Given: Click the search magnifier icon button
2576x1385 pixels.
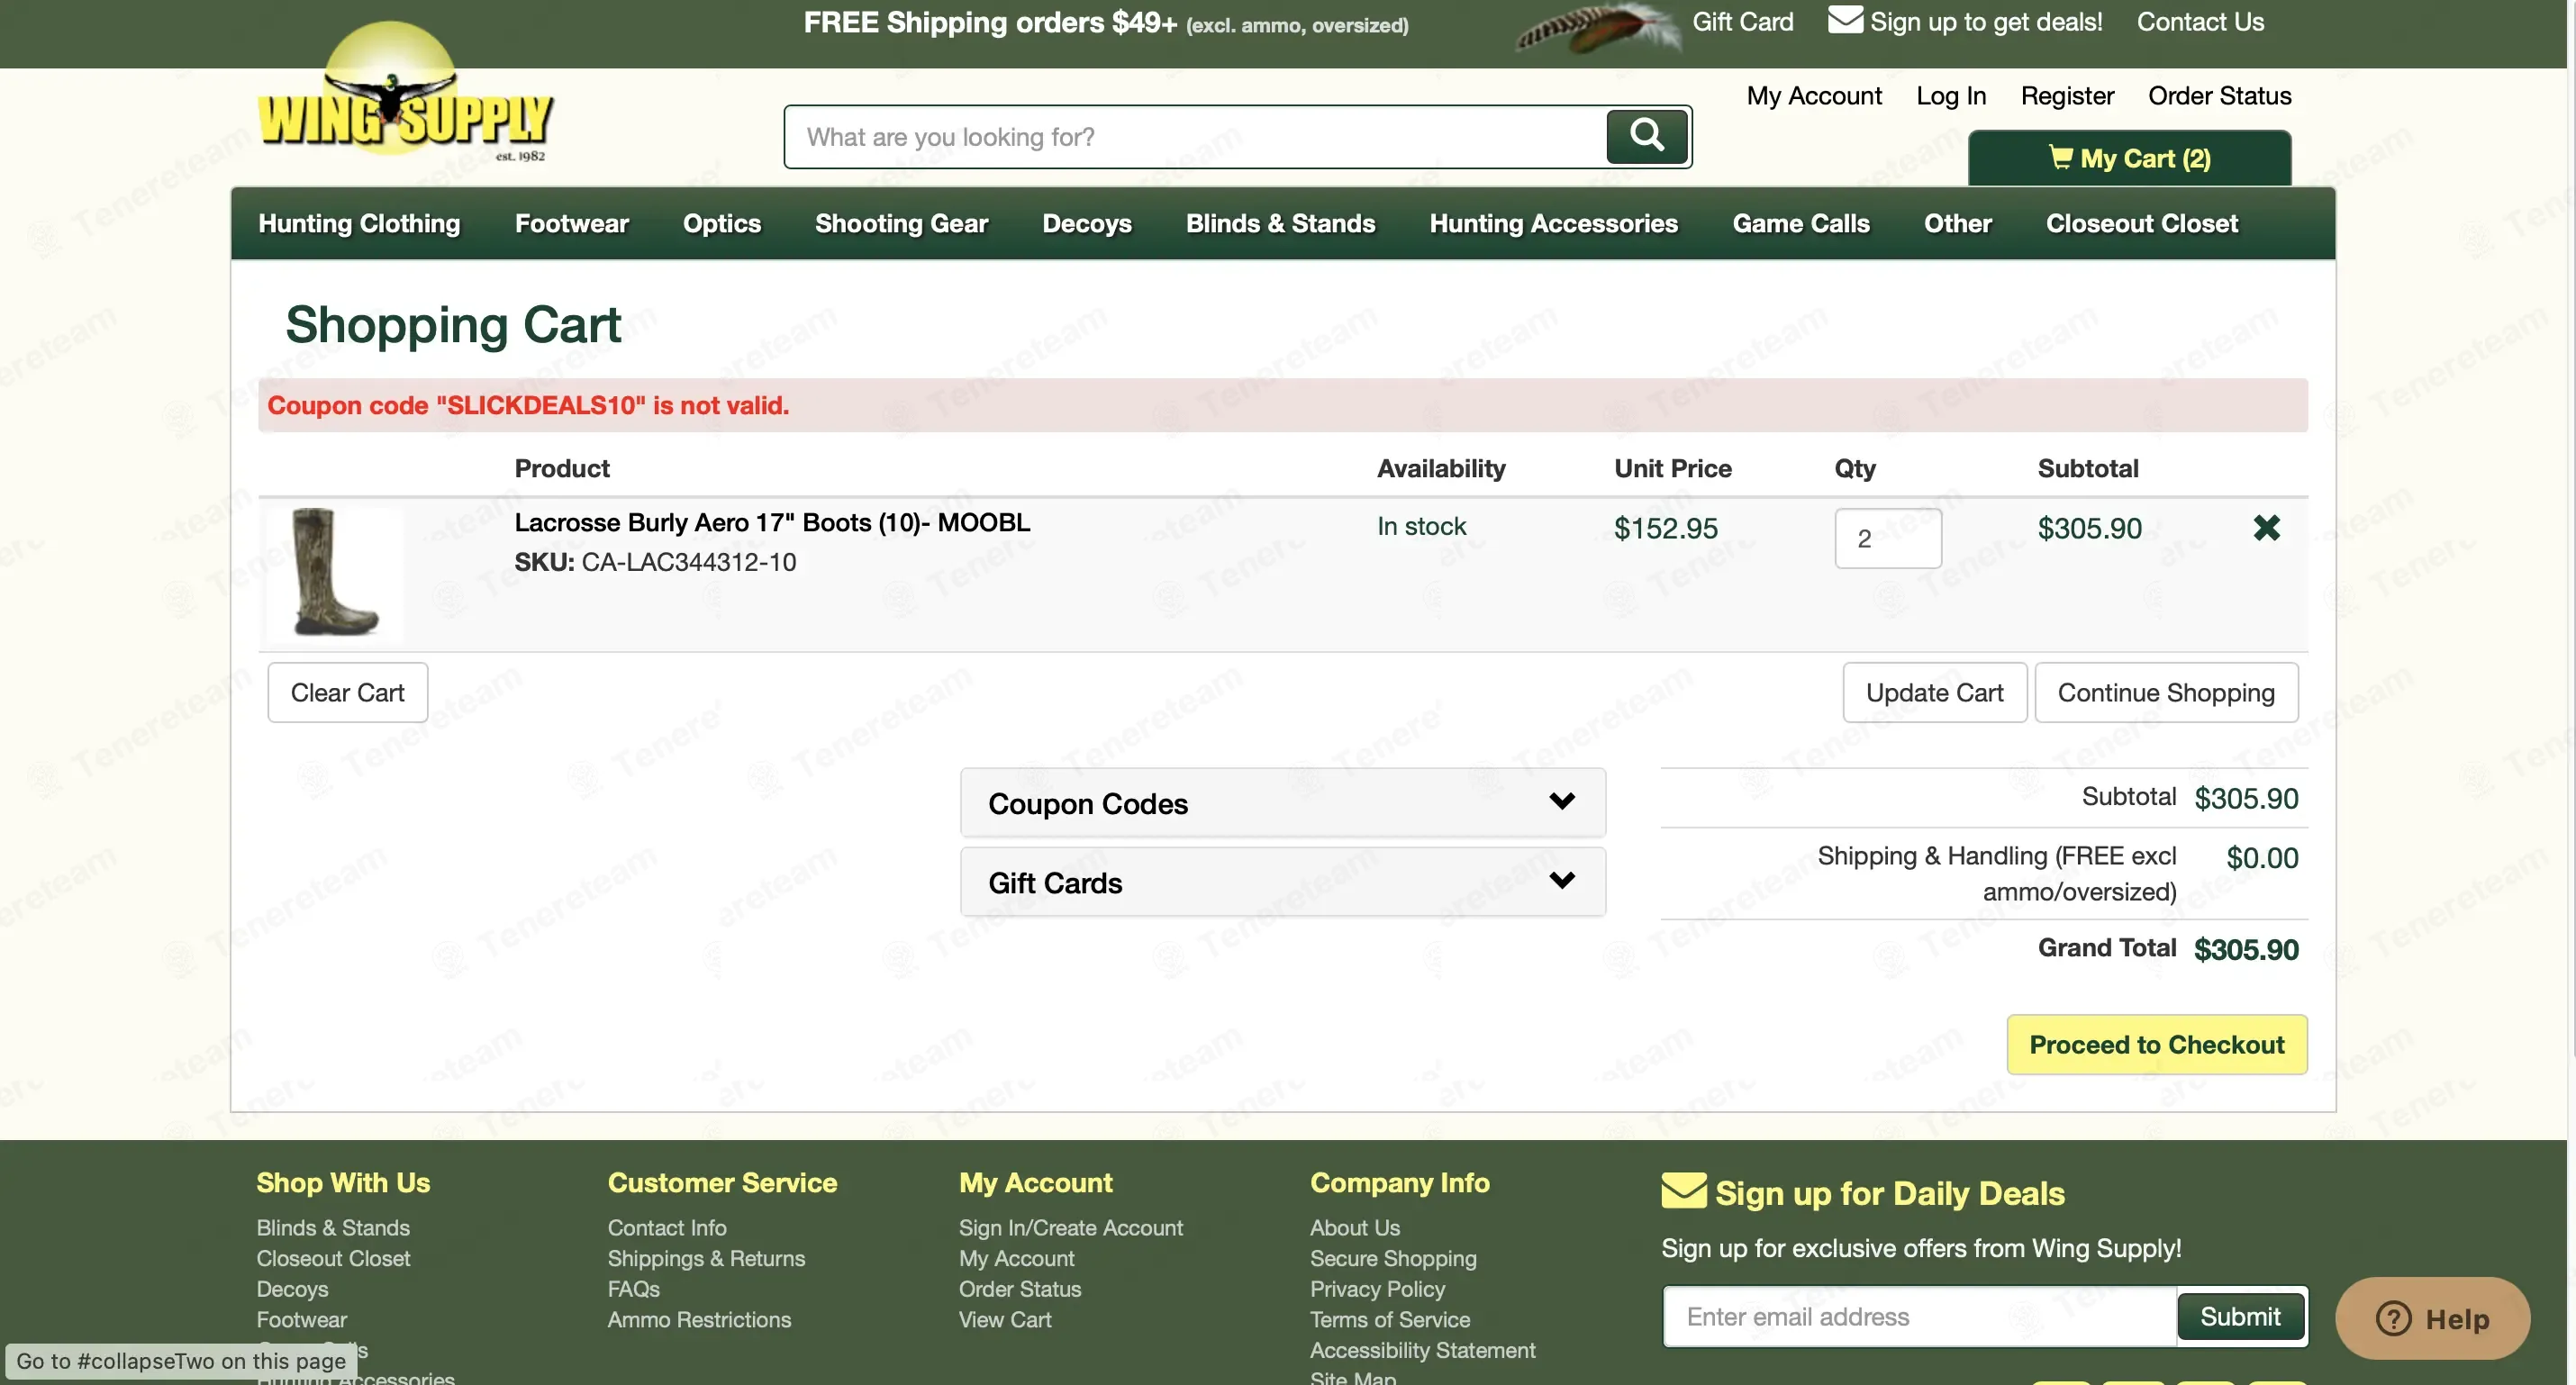Looking at the screenshot, I should pos(1647,135).
